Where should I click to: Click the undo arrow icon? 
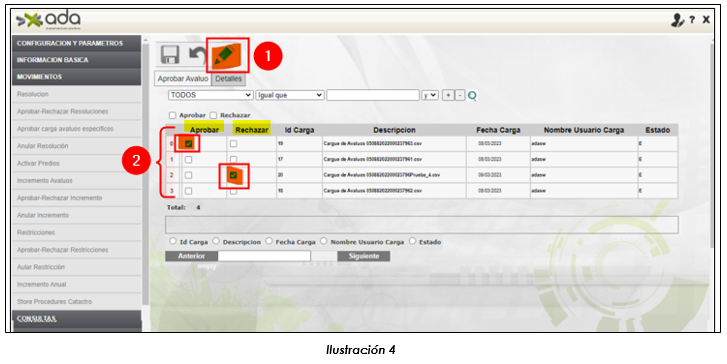[x=198, y=55]
